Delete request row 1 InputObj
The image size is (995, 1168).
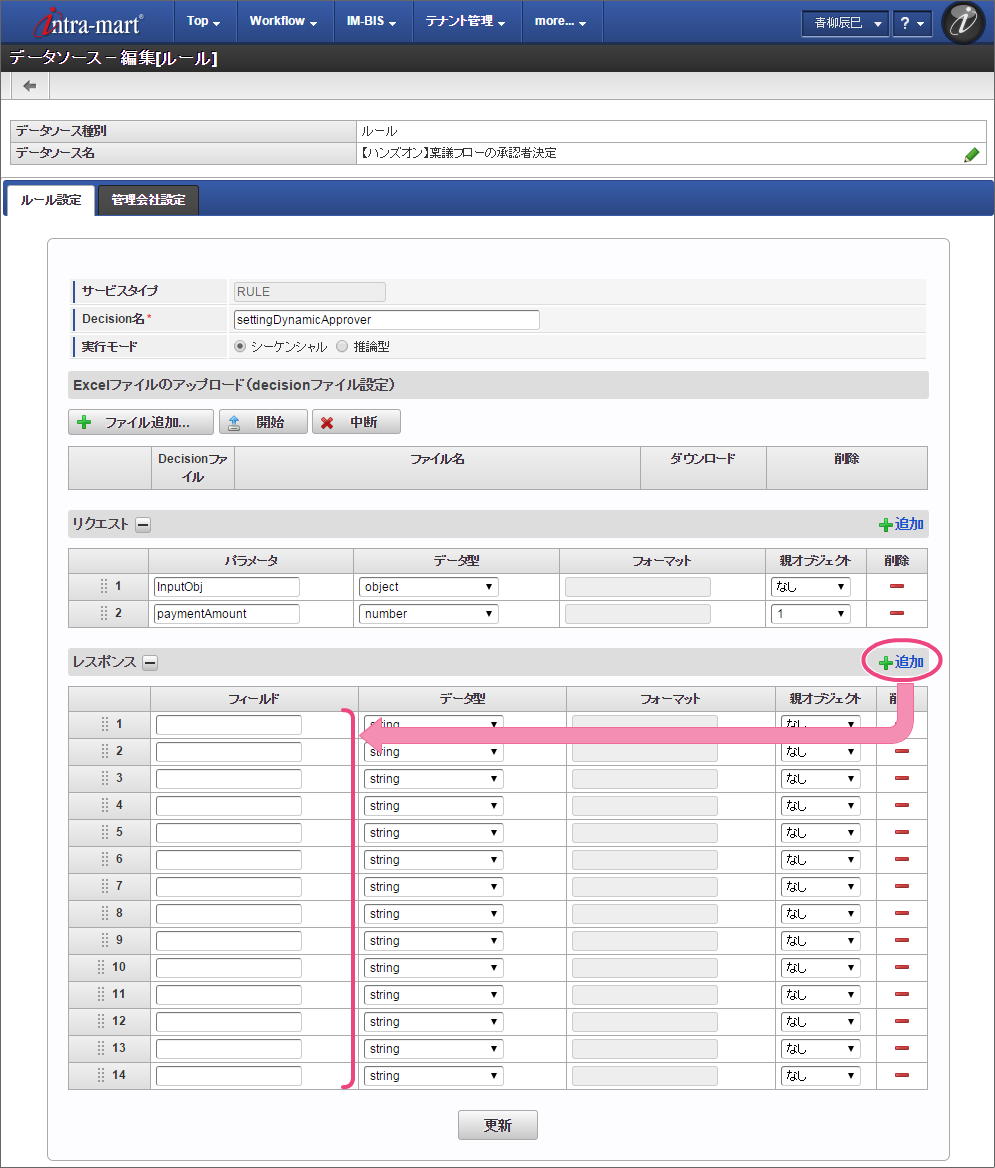[897, 587]
